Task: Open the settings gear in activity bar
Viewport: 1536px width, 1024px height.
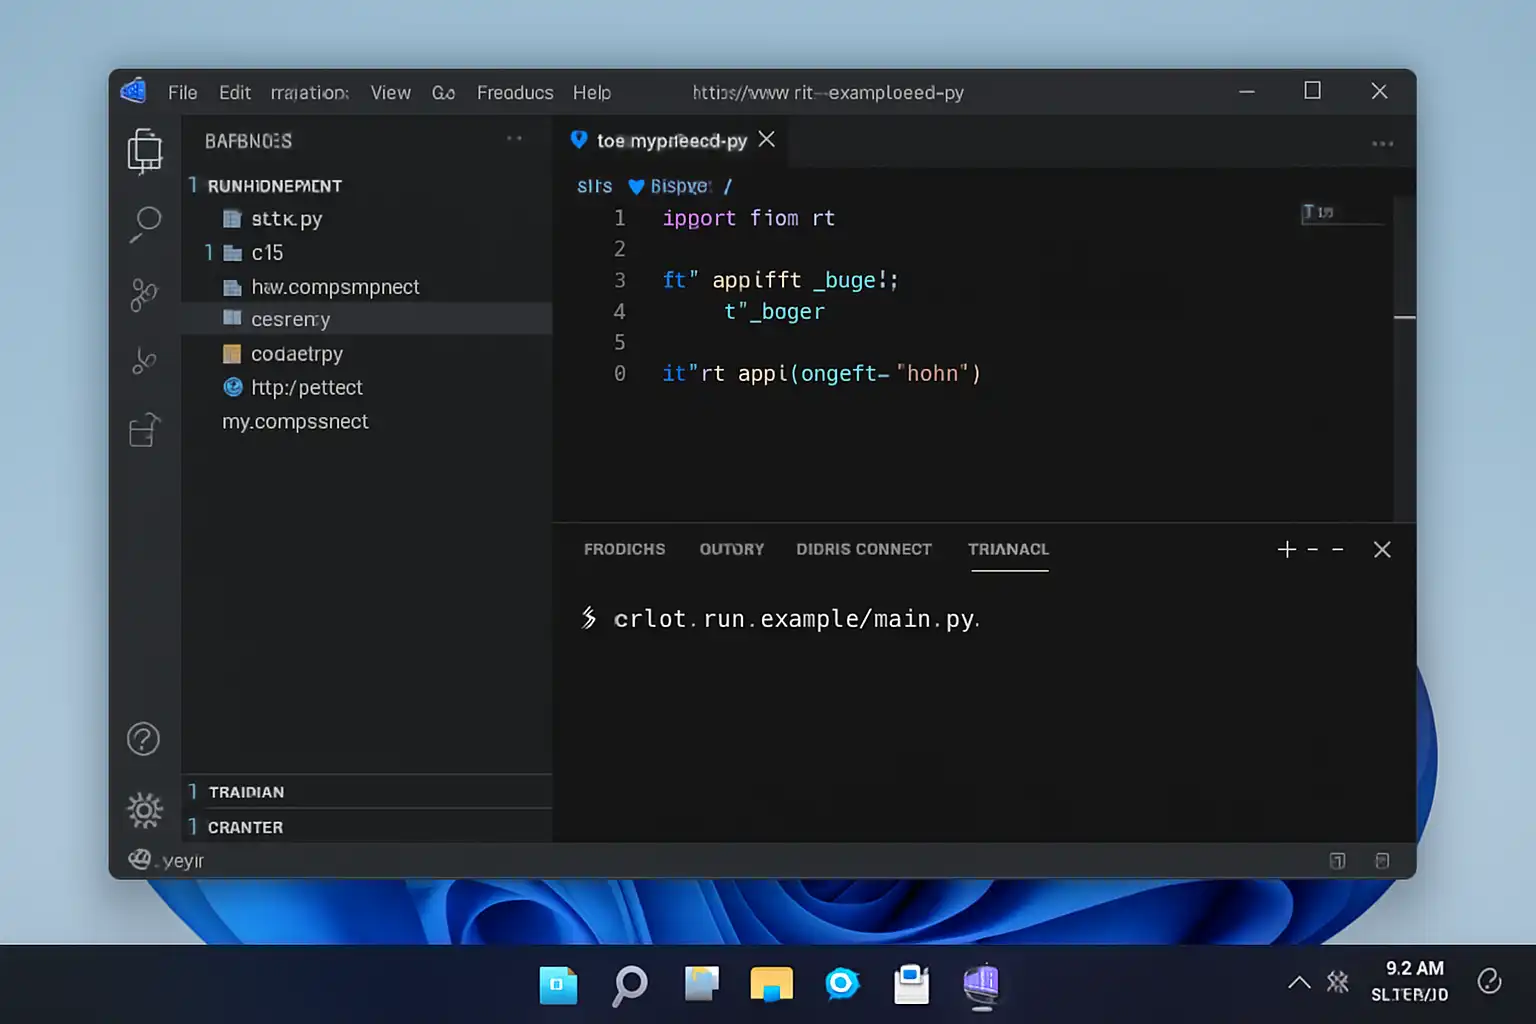Action: pos(144,810)
